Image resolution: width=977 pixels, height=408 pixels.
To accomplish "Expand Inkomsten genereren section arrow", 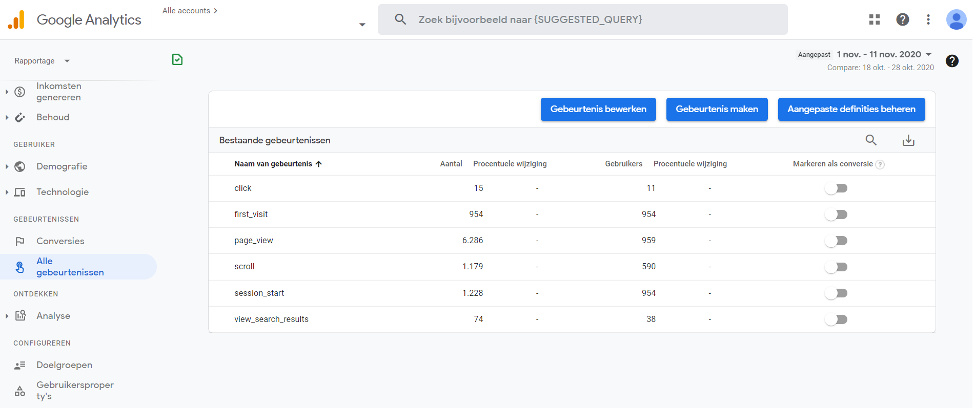I will pos(7,92).
